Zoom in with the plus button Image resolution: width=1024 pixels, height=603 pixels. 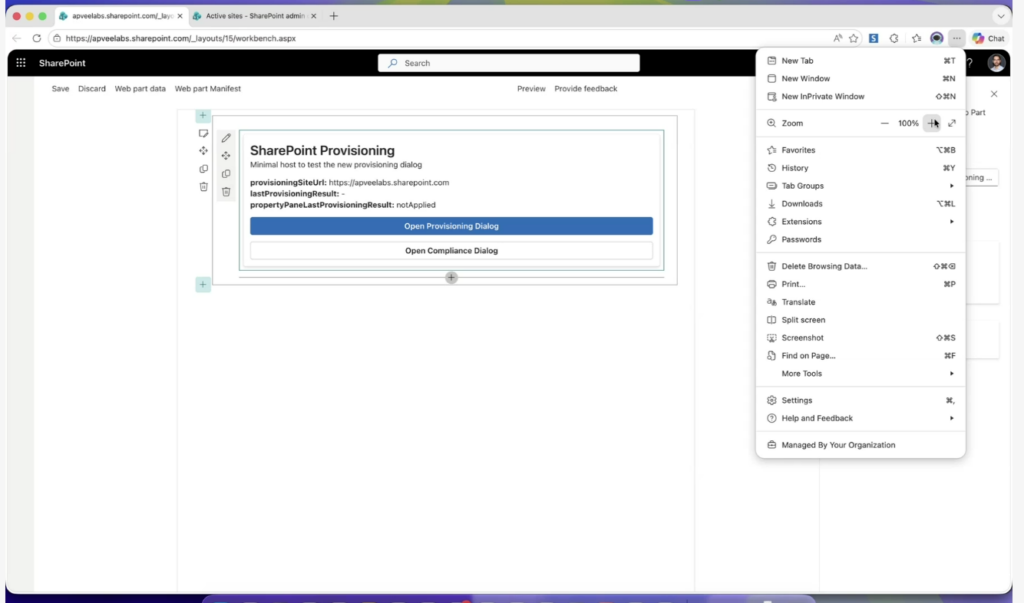click(932, 123)
